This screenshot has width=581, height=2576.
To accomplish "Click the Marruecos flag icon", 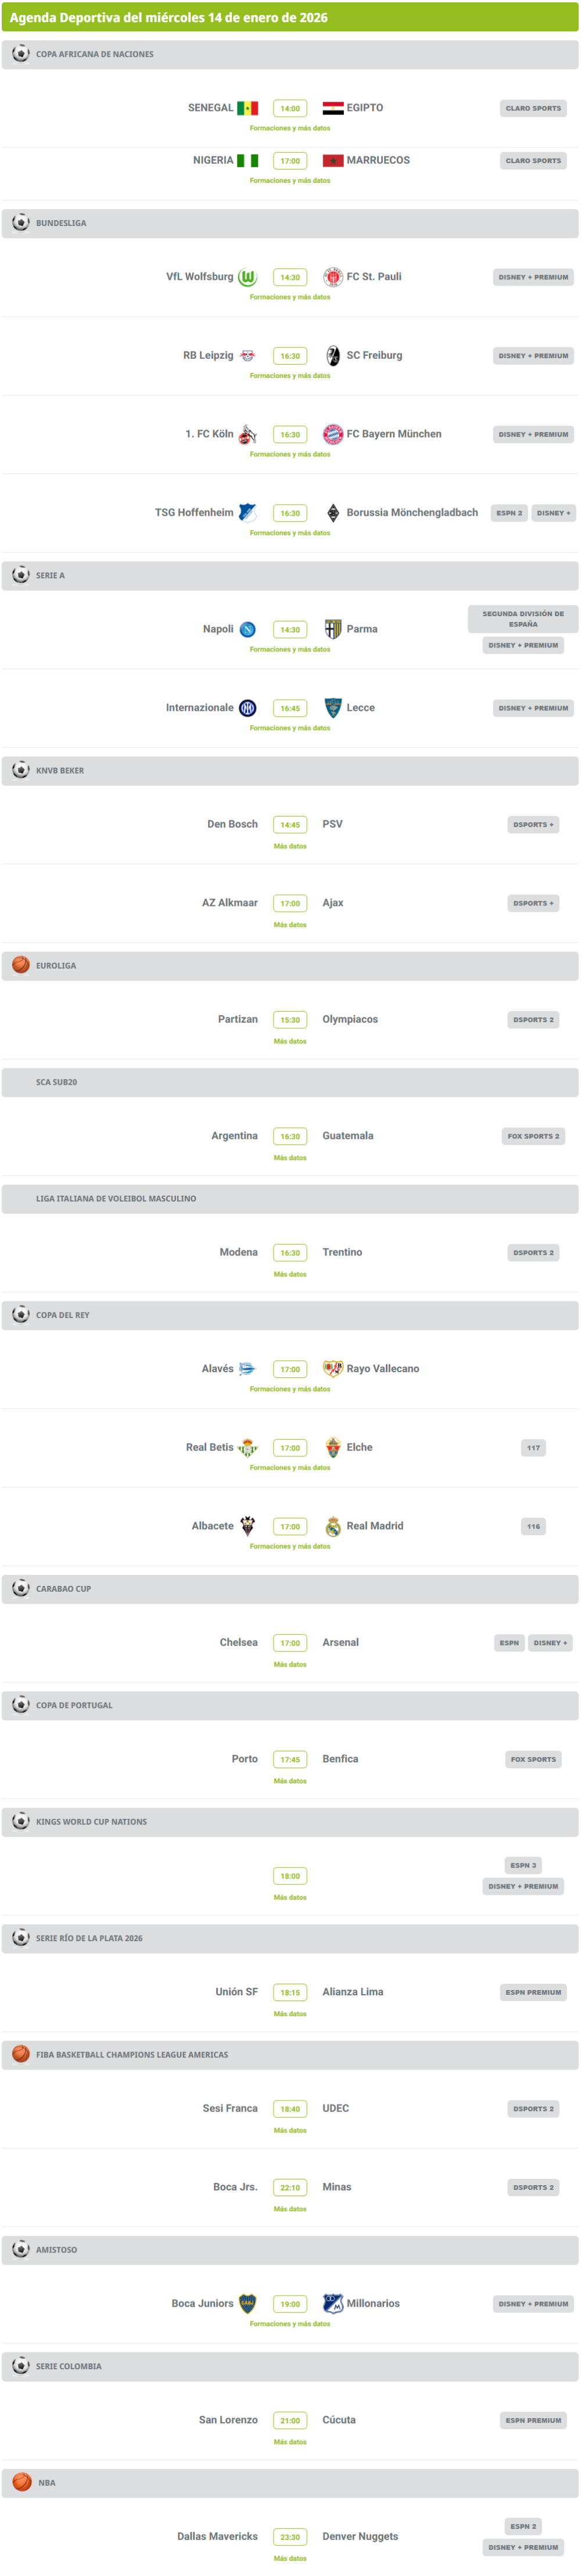I will (333, 161).
